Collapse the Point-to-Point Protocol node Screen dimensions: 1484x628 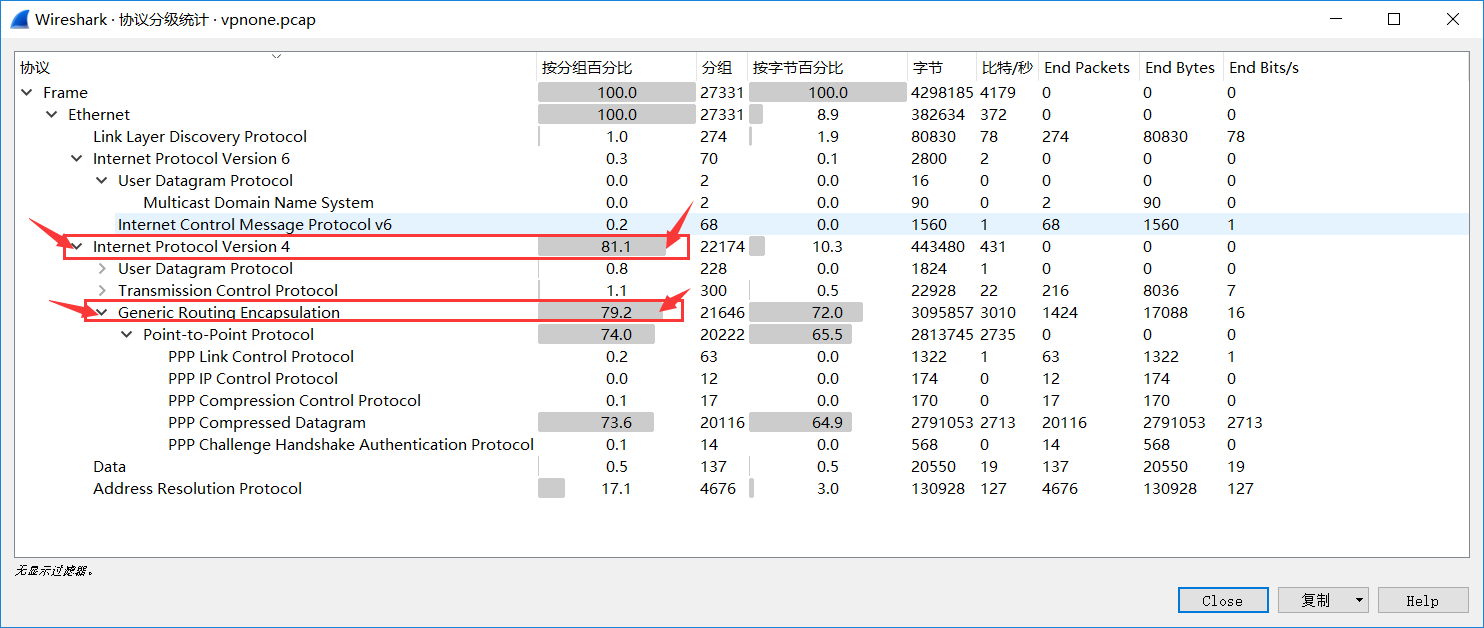click(x=127, y=335)
